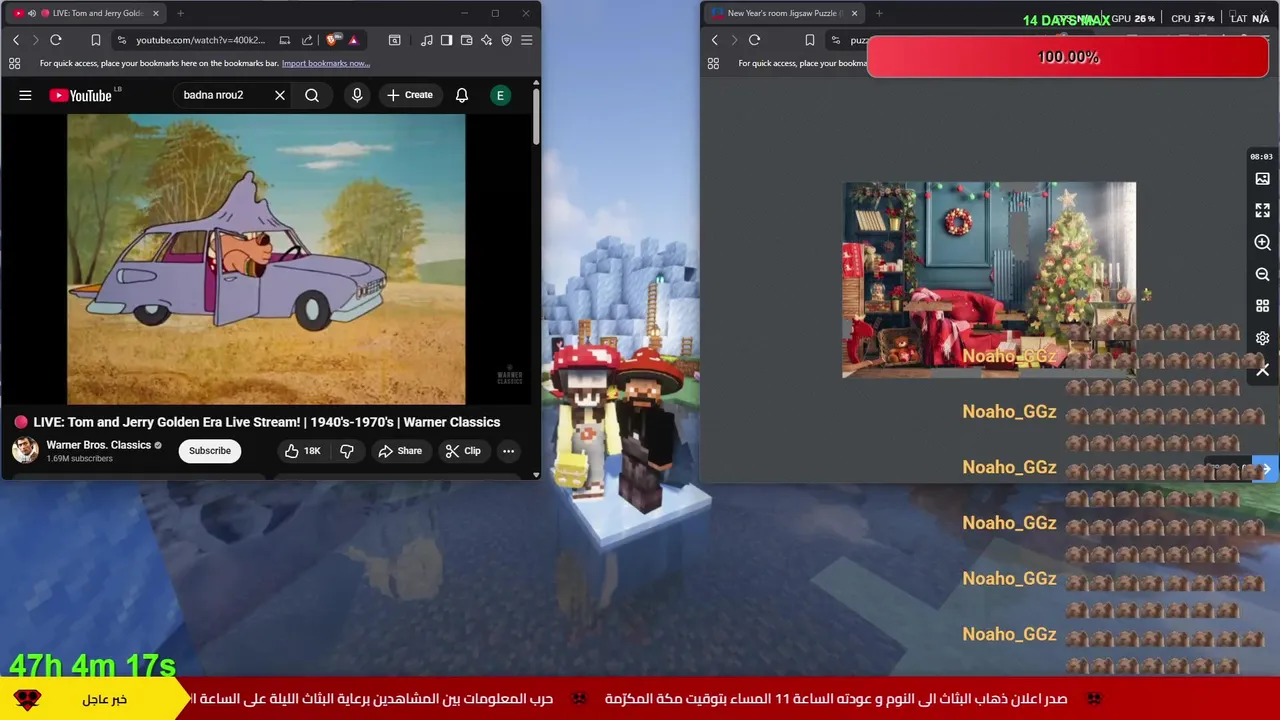Toggle puzzle fullscreen mode

click(1263, 211)
